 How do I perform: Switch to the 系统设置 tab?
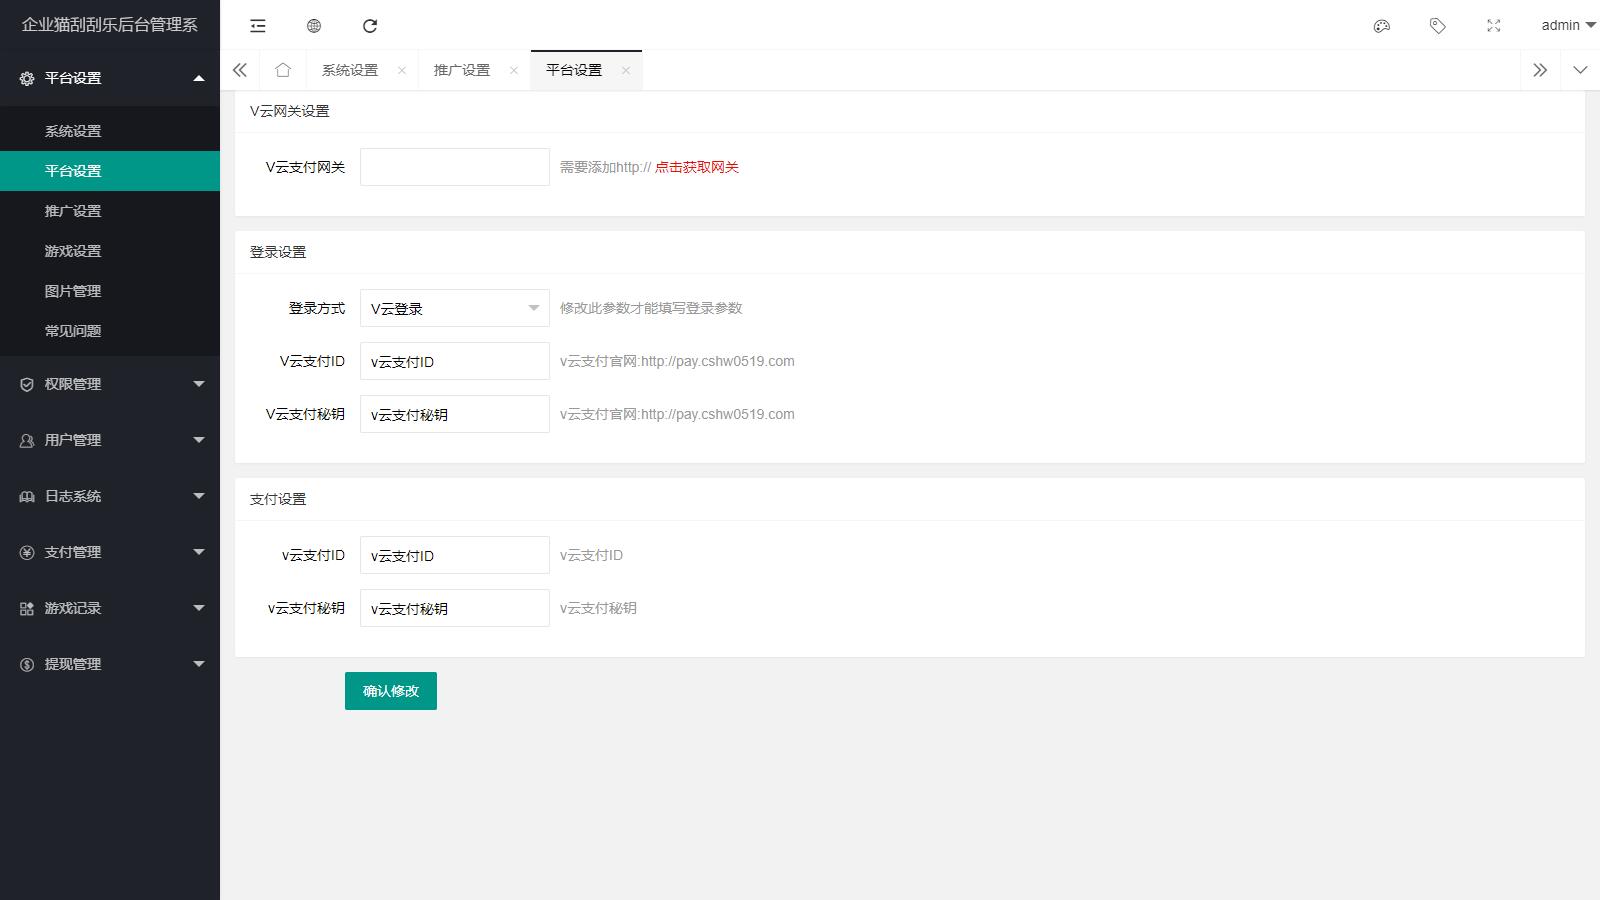click(x=350, y=70)
